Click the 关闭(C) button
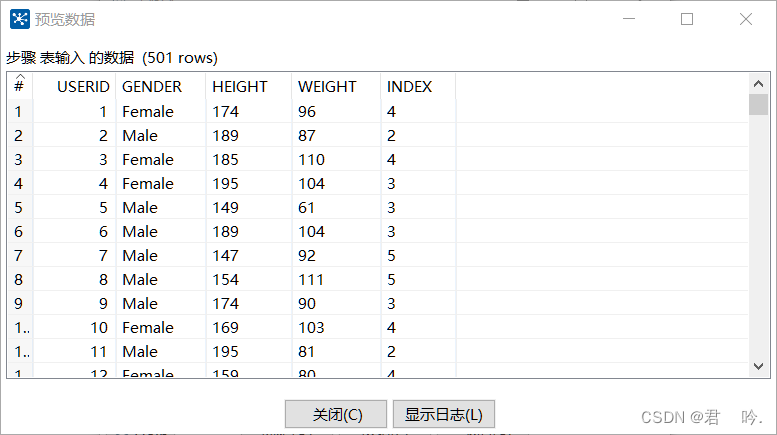Screen dimensions: 777x435 tap(336, 414)
